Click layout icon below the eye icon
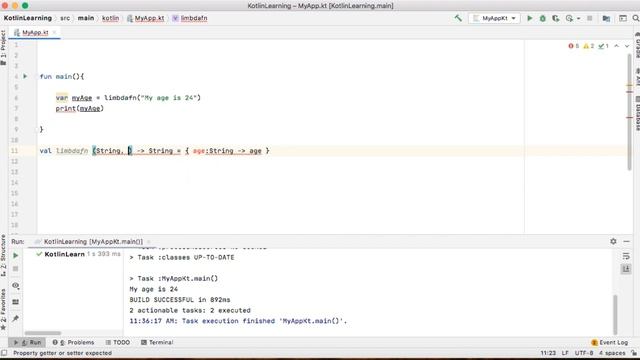 click(x=16, y=302)
